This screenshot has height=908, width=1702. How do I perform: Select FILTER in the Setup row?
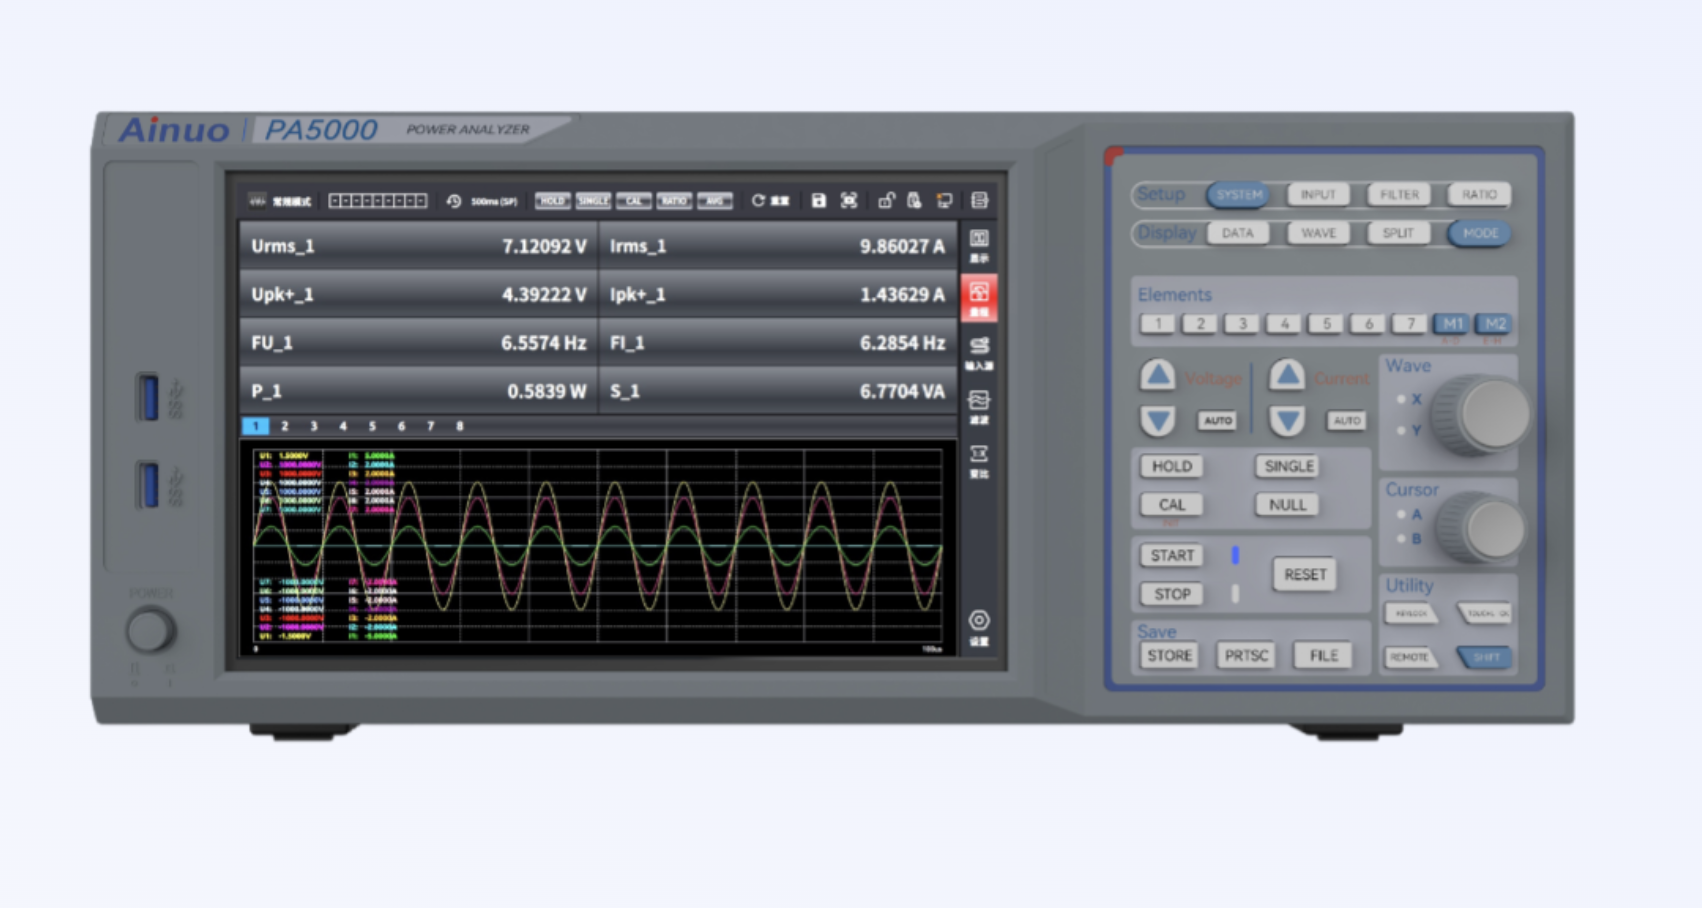point(1399,194)
